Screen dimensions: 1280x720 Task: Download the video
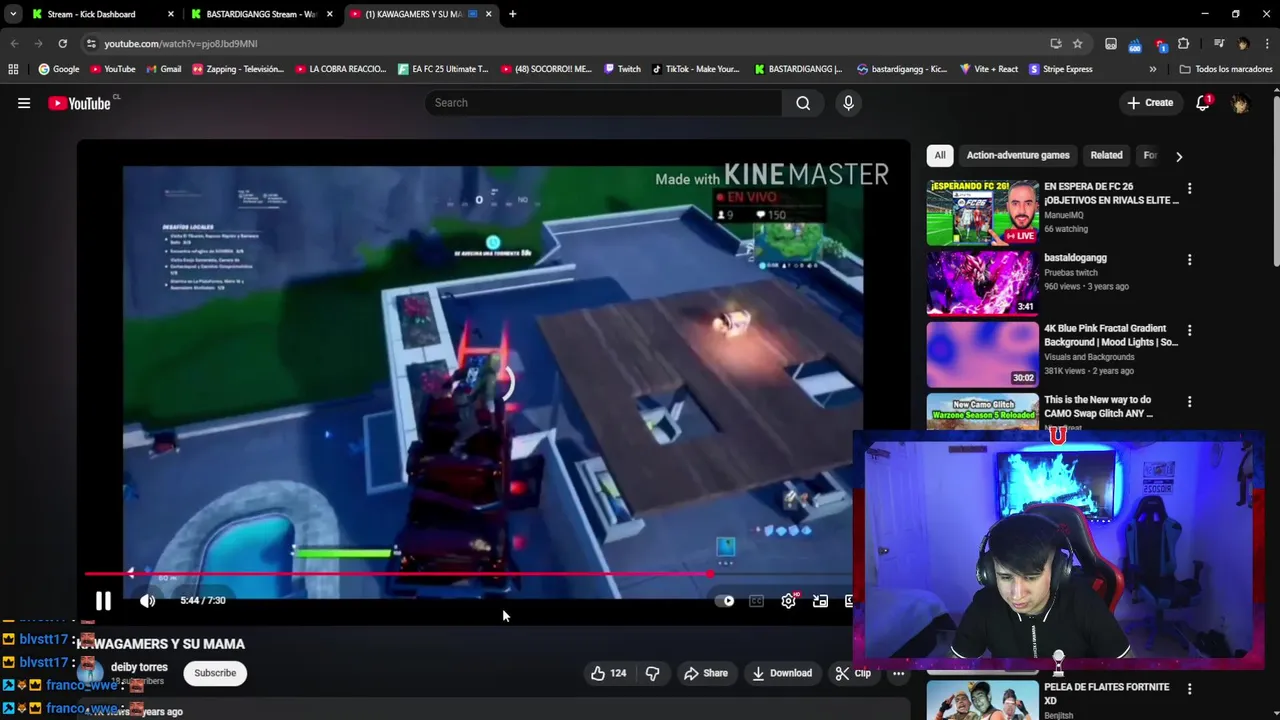[x=782, y=673]
